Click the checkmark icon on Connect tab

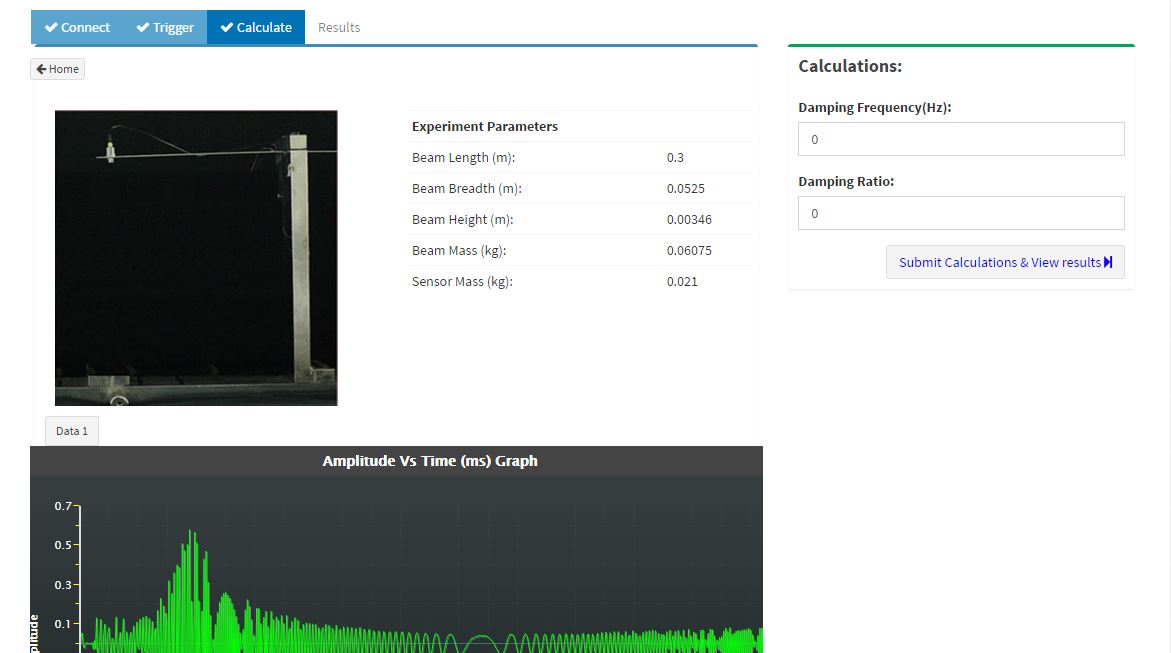coord(51,27)
